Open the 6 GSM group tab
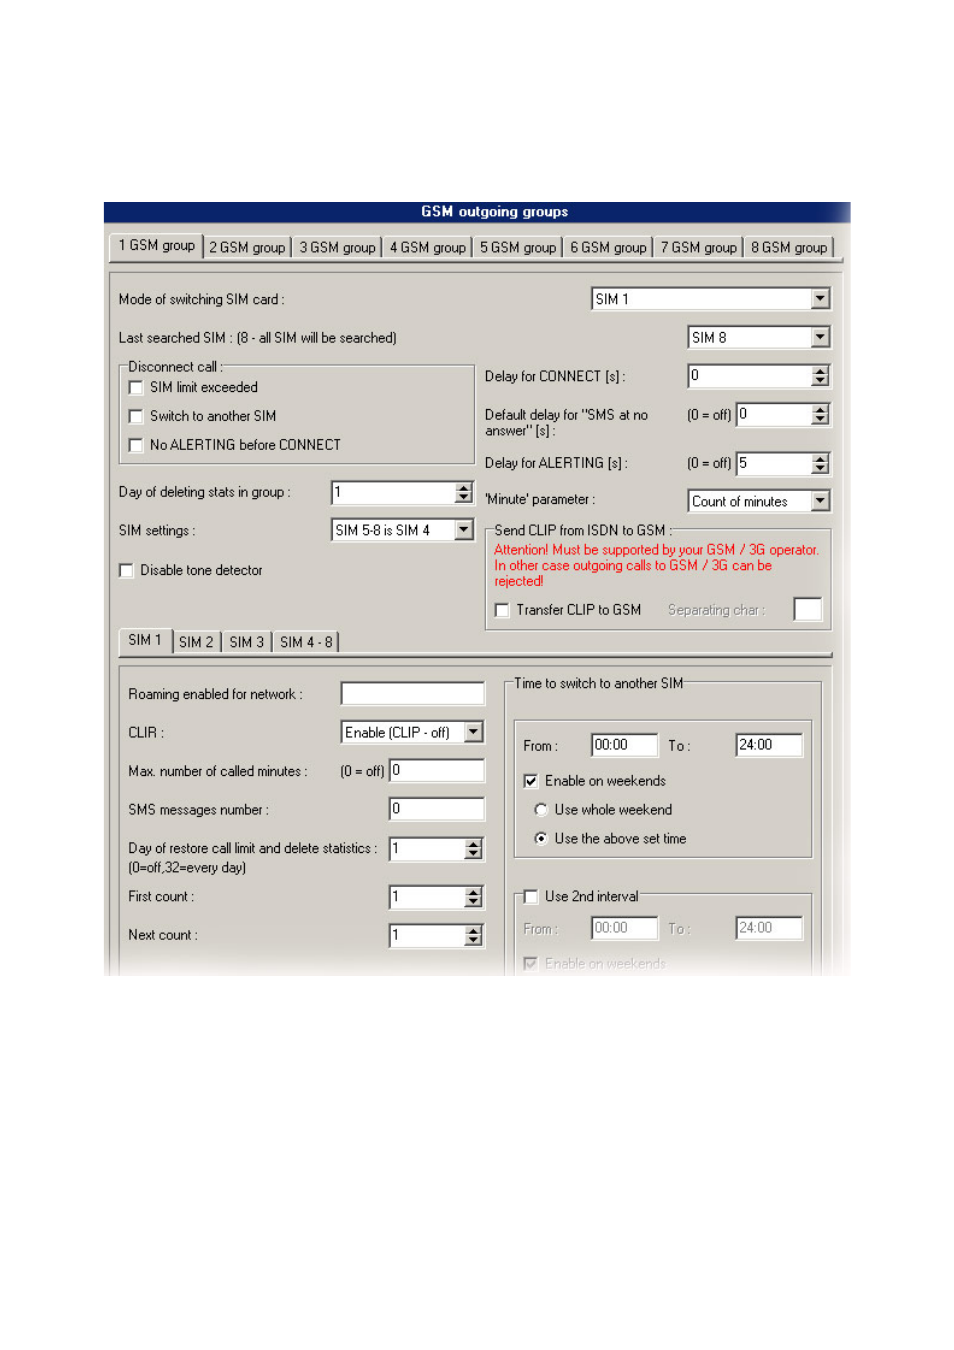 pyautogui.click(x=608, y=247)
